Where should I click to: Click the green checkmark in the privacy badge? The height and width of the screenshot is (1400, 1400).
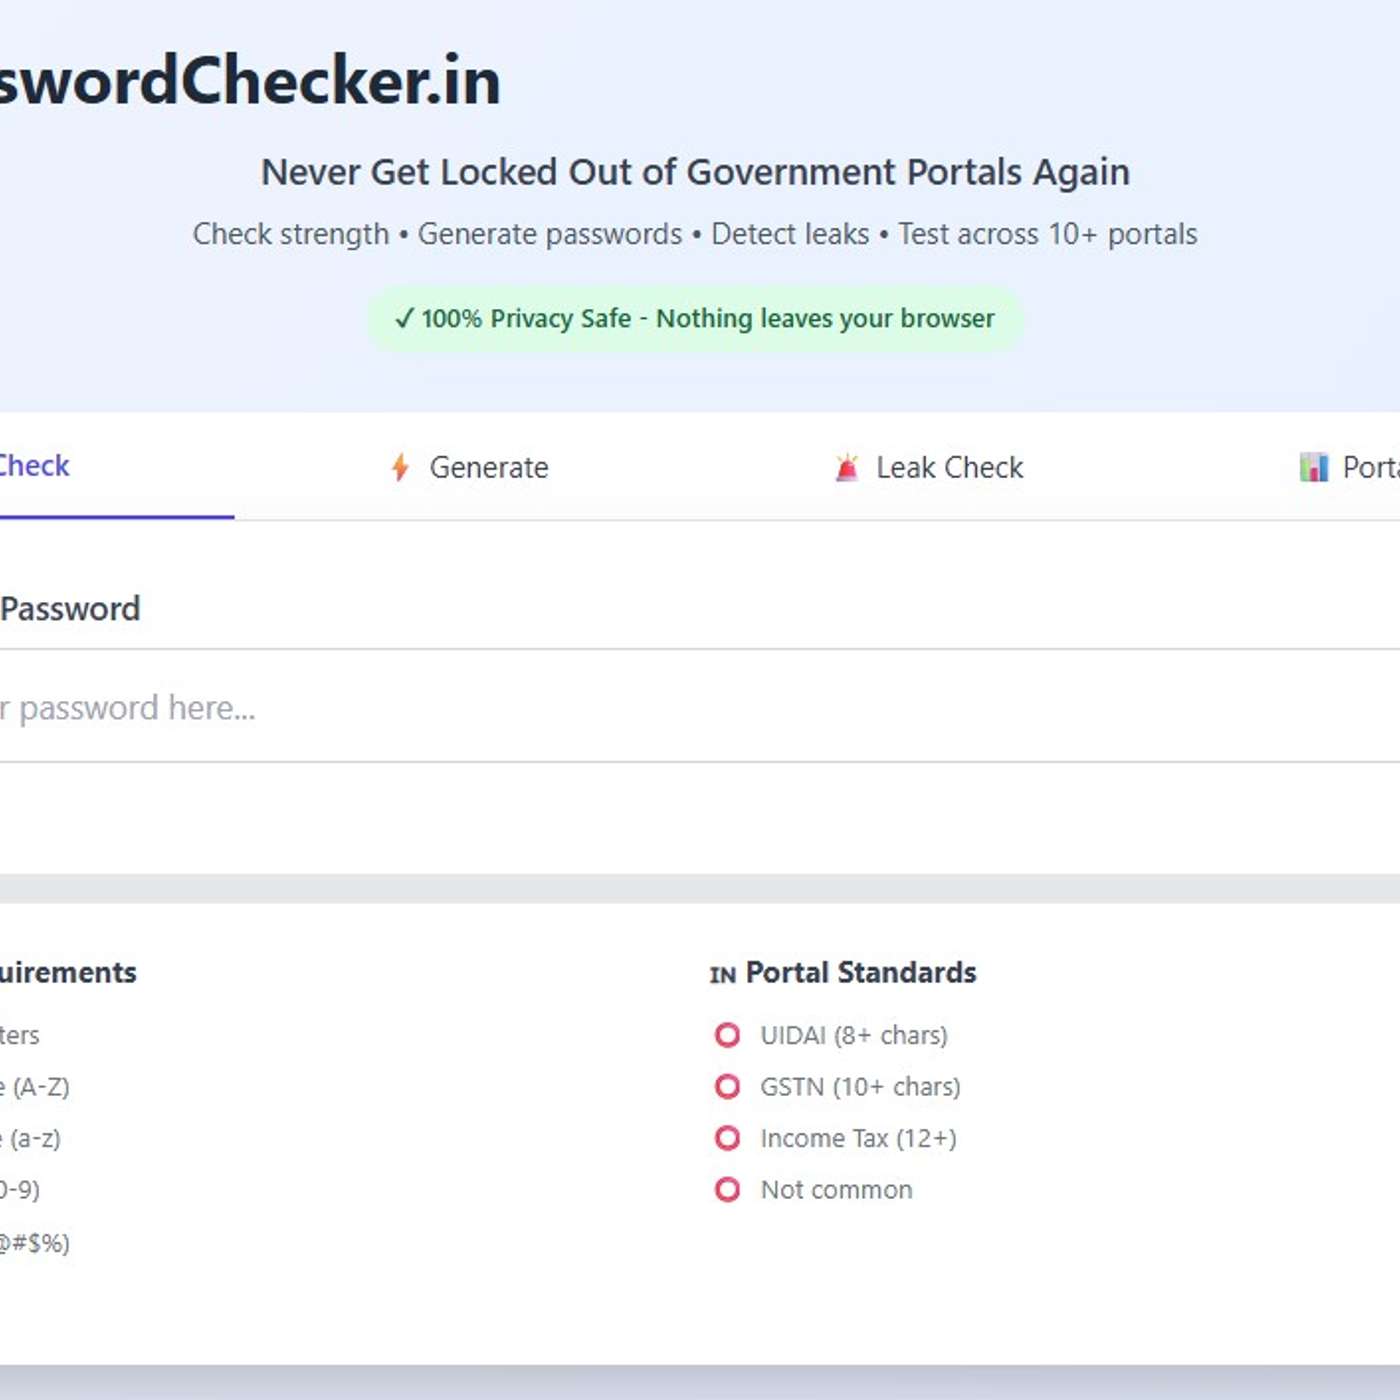tap(404, 318)
